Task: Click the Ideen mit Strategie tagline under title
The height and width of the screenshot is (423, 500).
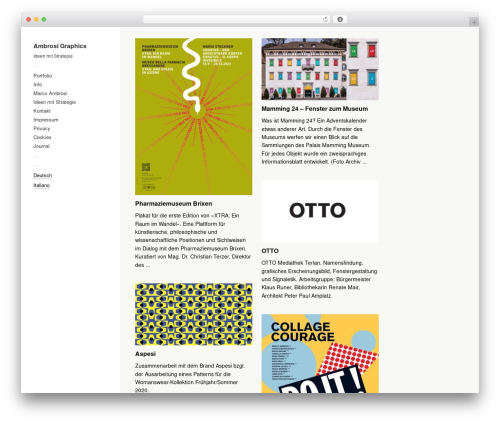Action: tap(53, 56)
